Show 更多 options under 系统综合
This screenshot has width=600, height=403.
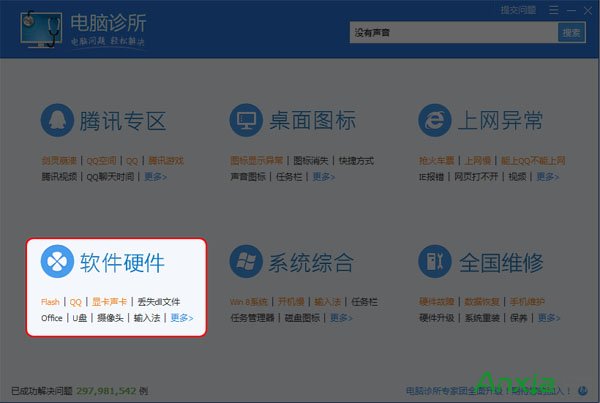pyautogui.click(x=341, y=318)
